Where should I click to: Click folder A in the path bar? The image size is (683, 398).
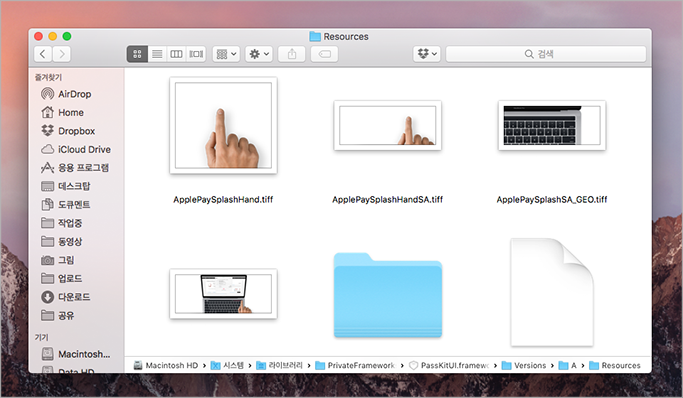[568, 365]
